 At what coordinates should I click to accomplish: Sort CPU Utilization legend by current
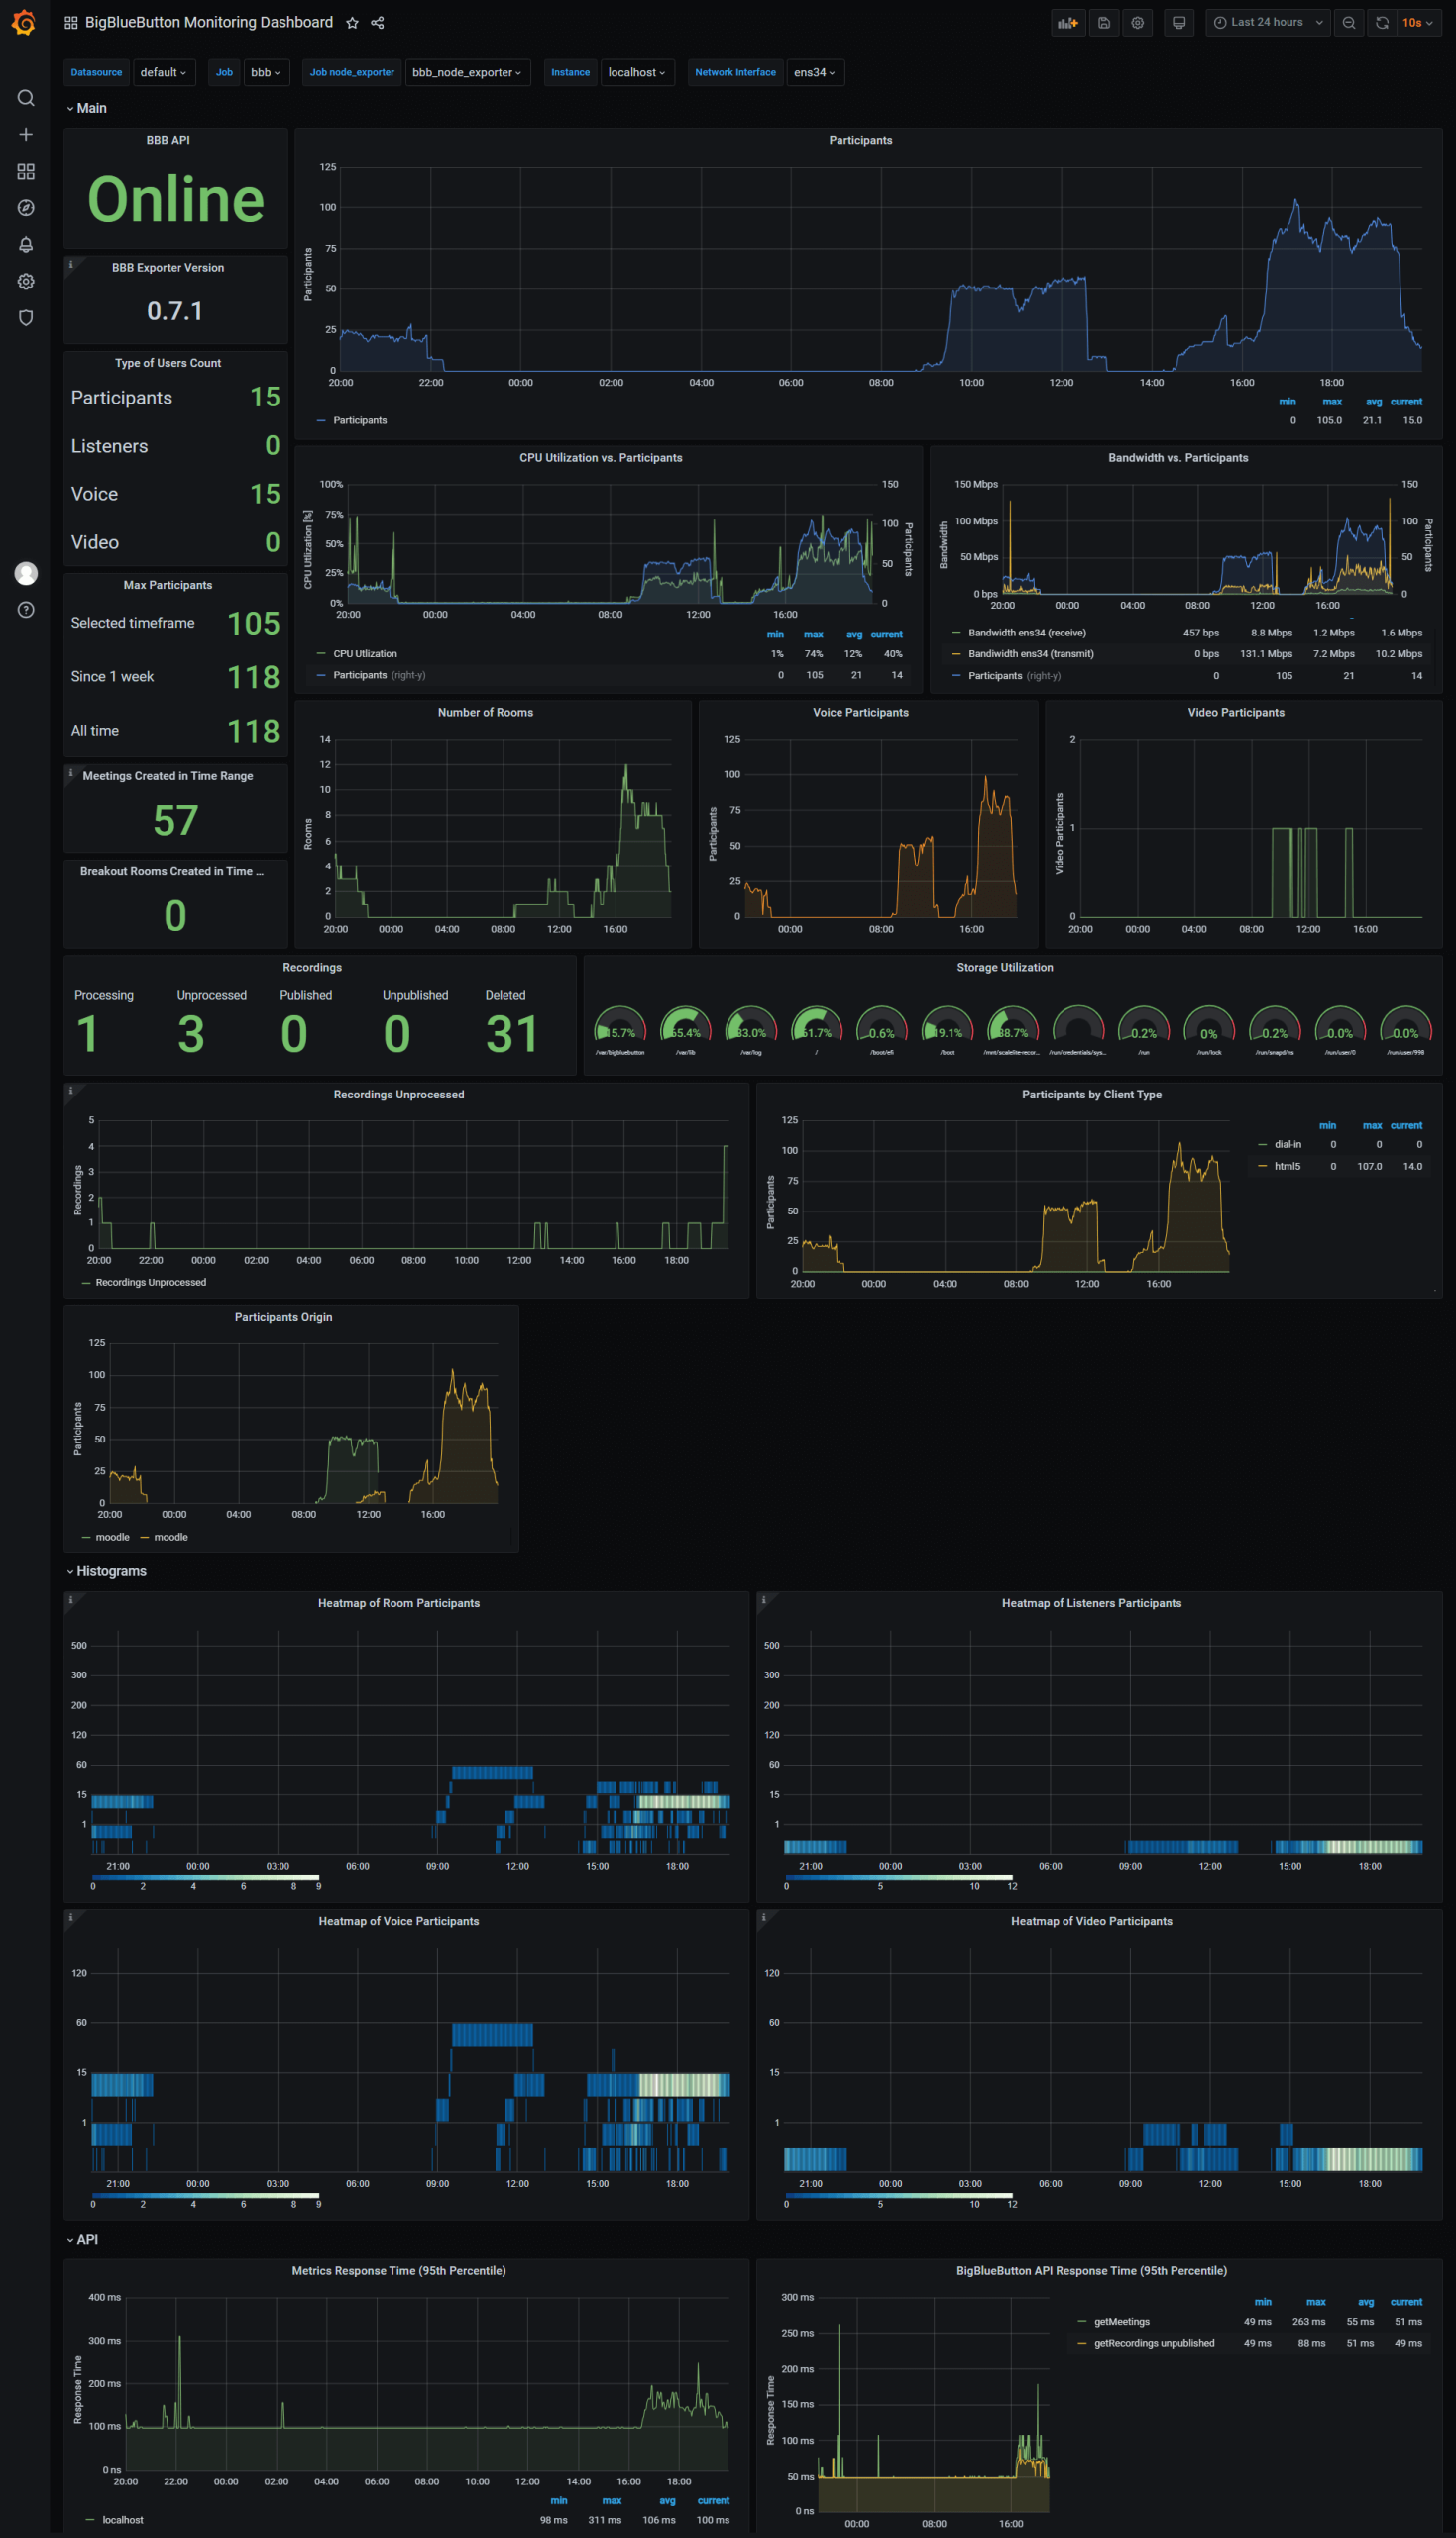click(886, 635)
